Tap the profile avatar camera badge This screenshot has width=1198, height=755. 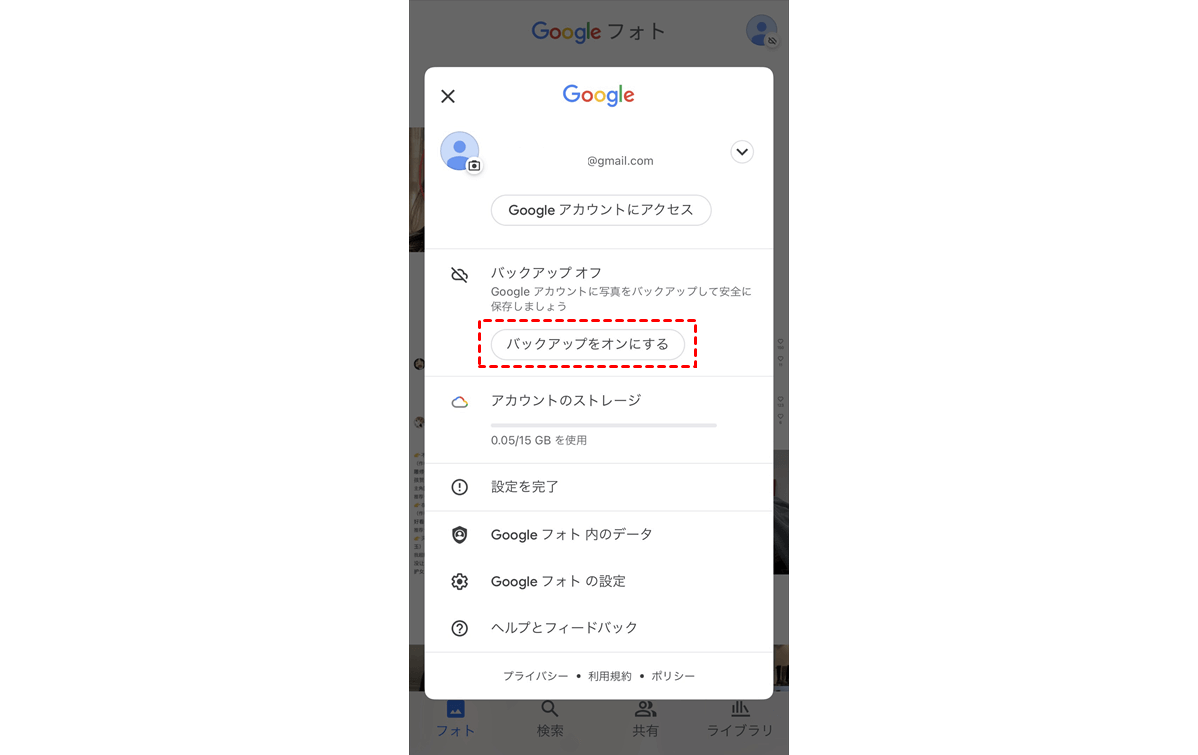[474, 165]
